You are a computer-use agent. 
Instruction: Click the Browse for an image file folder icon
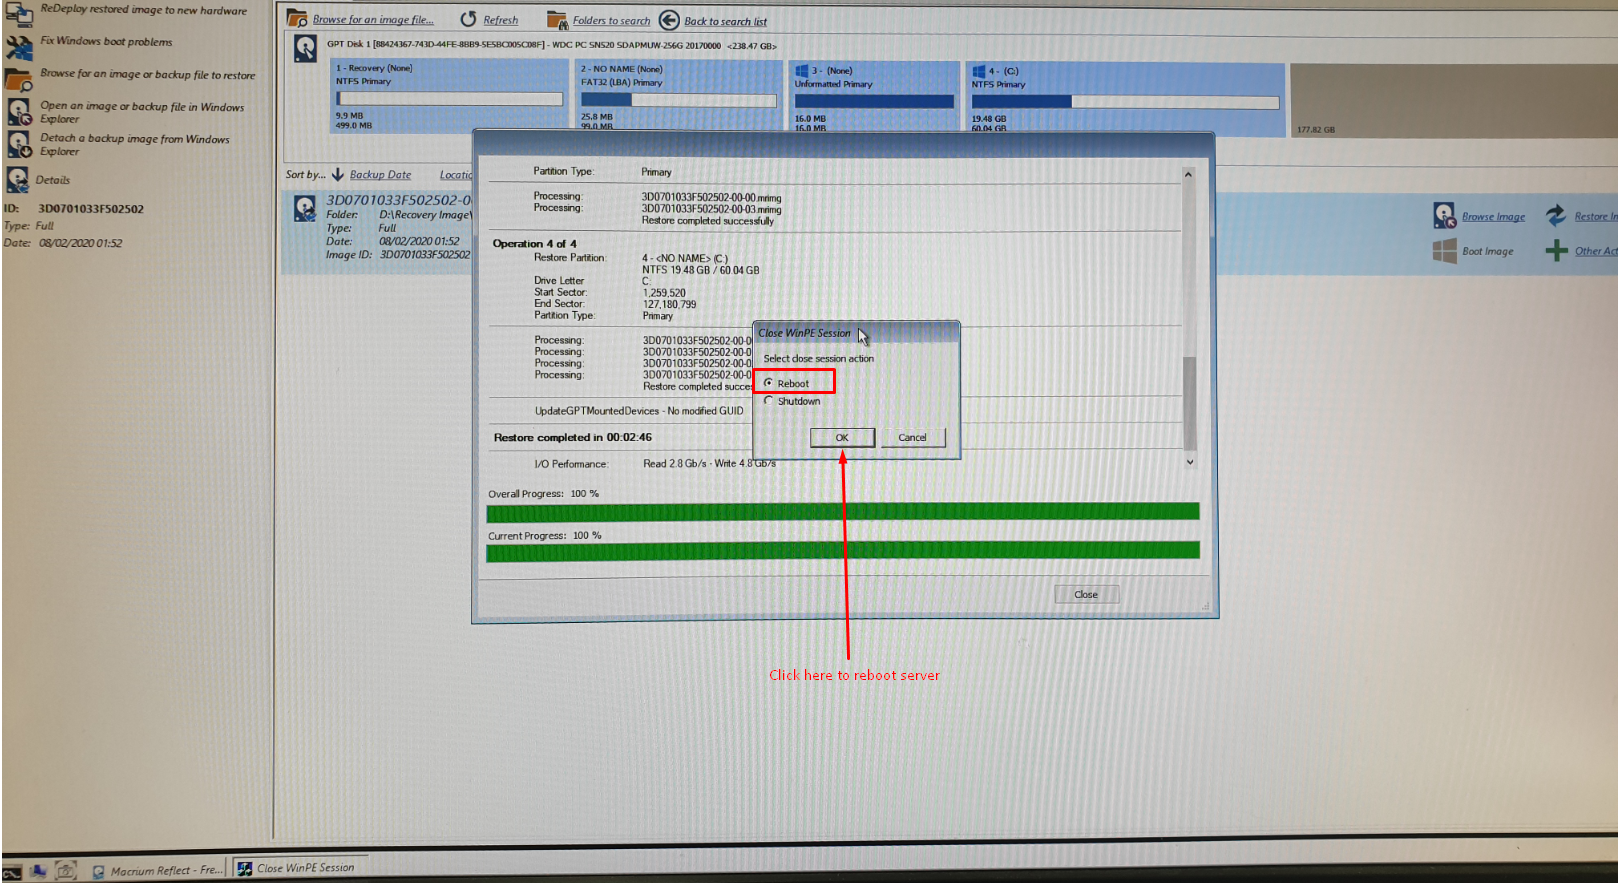click(x=297, y=19)
